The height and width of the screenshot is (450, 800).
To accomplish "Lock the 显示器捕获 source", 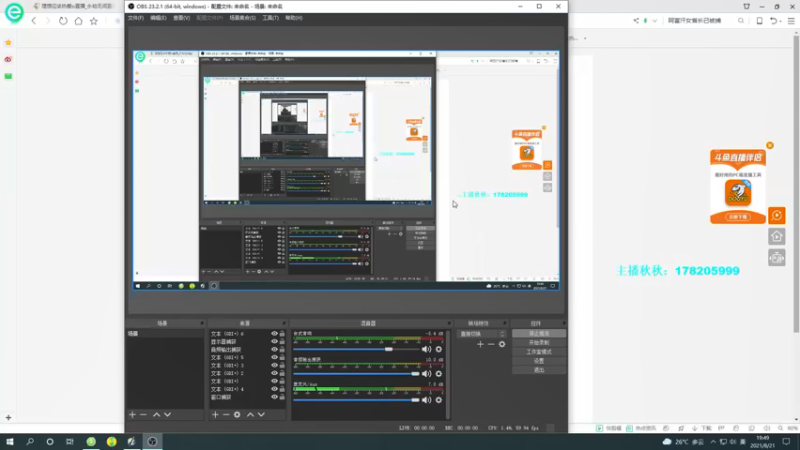I will [x=282, y=341].
